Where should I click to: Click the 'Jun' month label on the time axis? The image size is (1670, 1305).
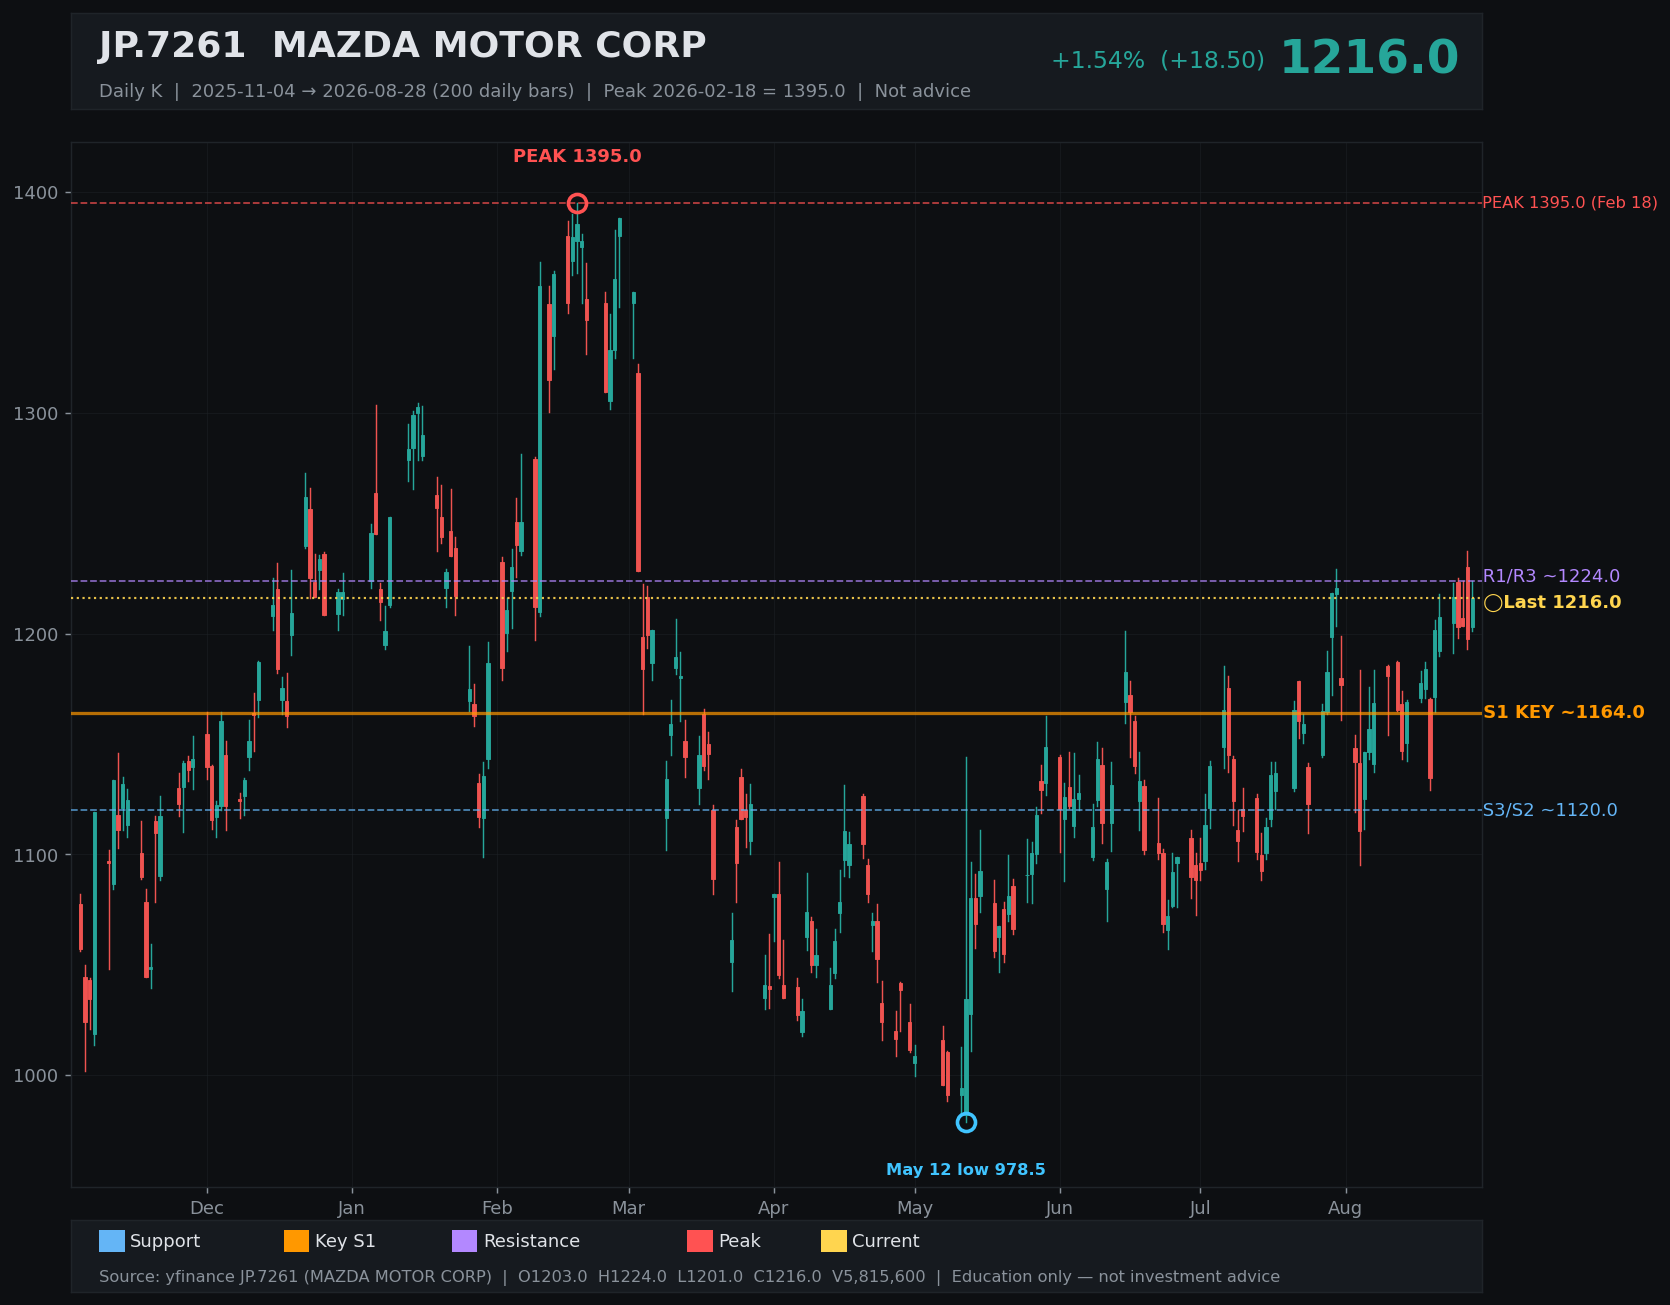(x=1059, y=1208)
